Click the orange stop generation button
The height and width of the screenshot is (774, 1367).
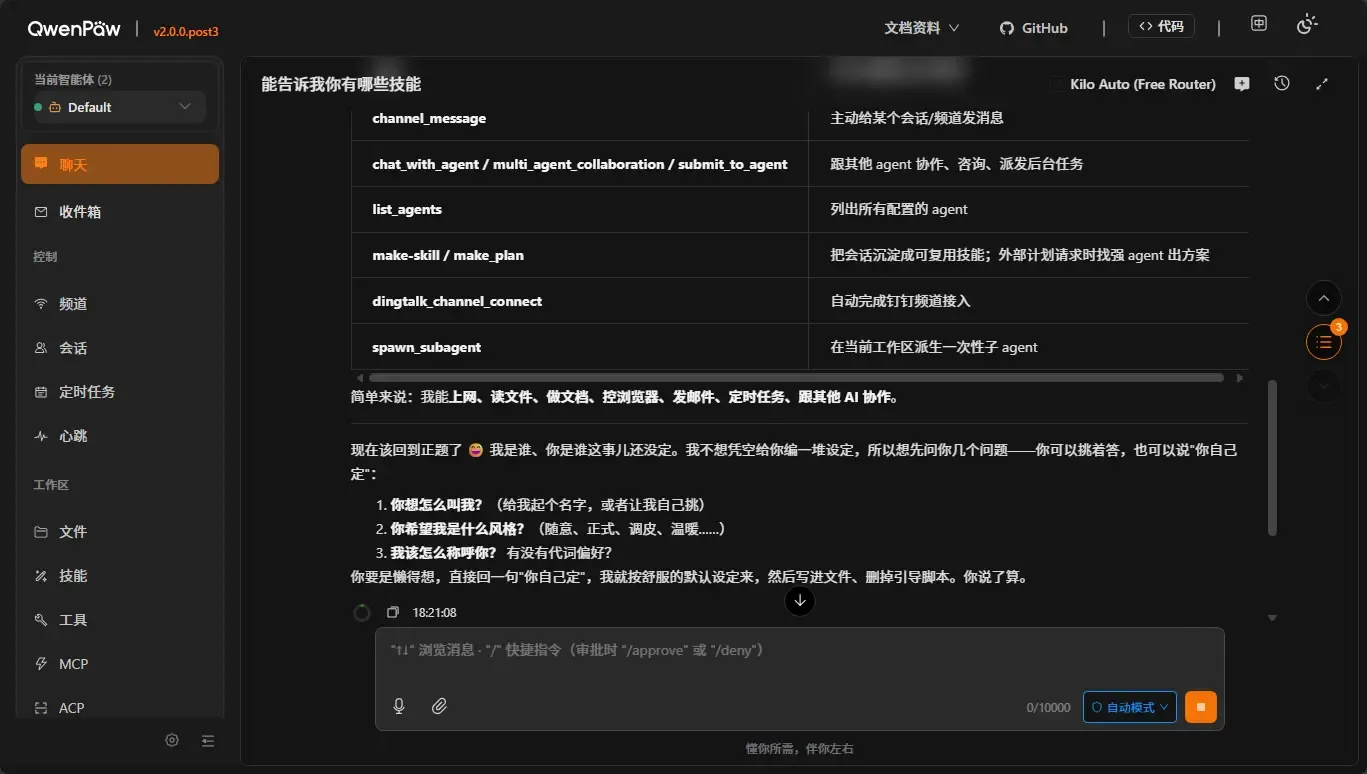tap(1201, 707)
